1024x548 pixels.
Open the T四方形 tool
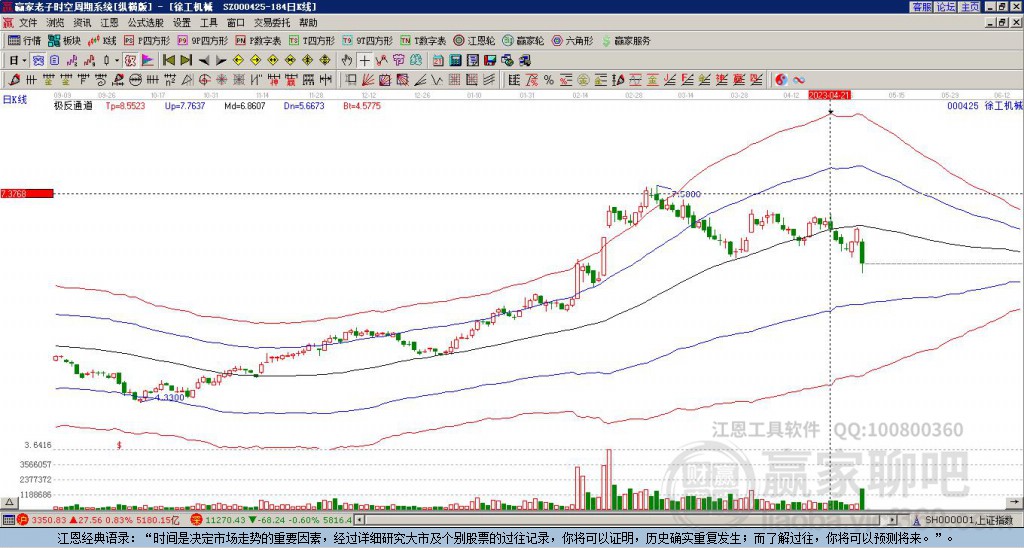click(x=312, y=40)
